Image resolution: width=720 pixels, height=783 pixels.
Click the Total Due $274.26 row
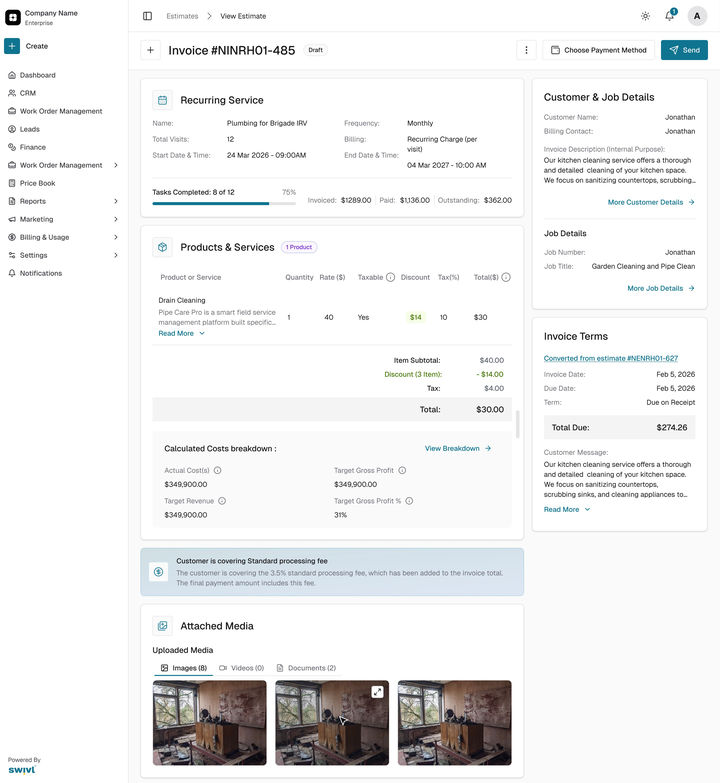tap(619, 427)
